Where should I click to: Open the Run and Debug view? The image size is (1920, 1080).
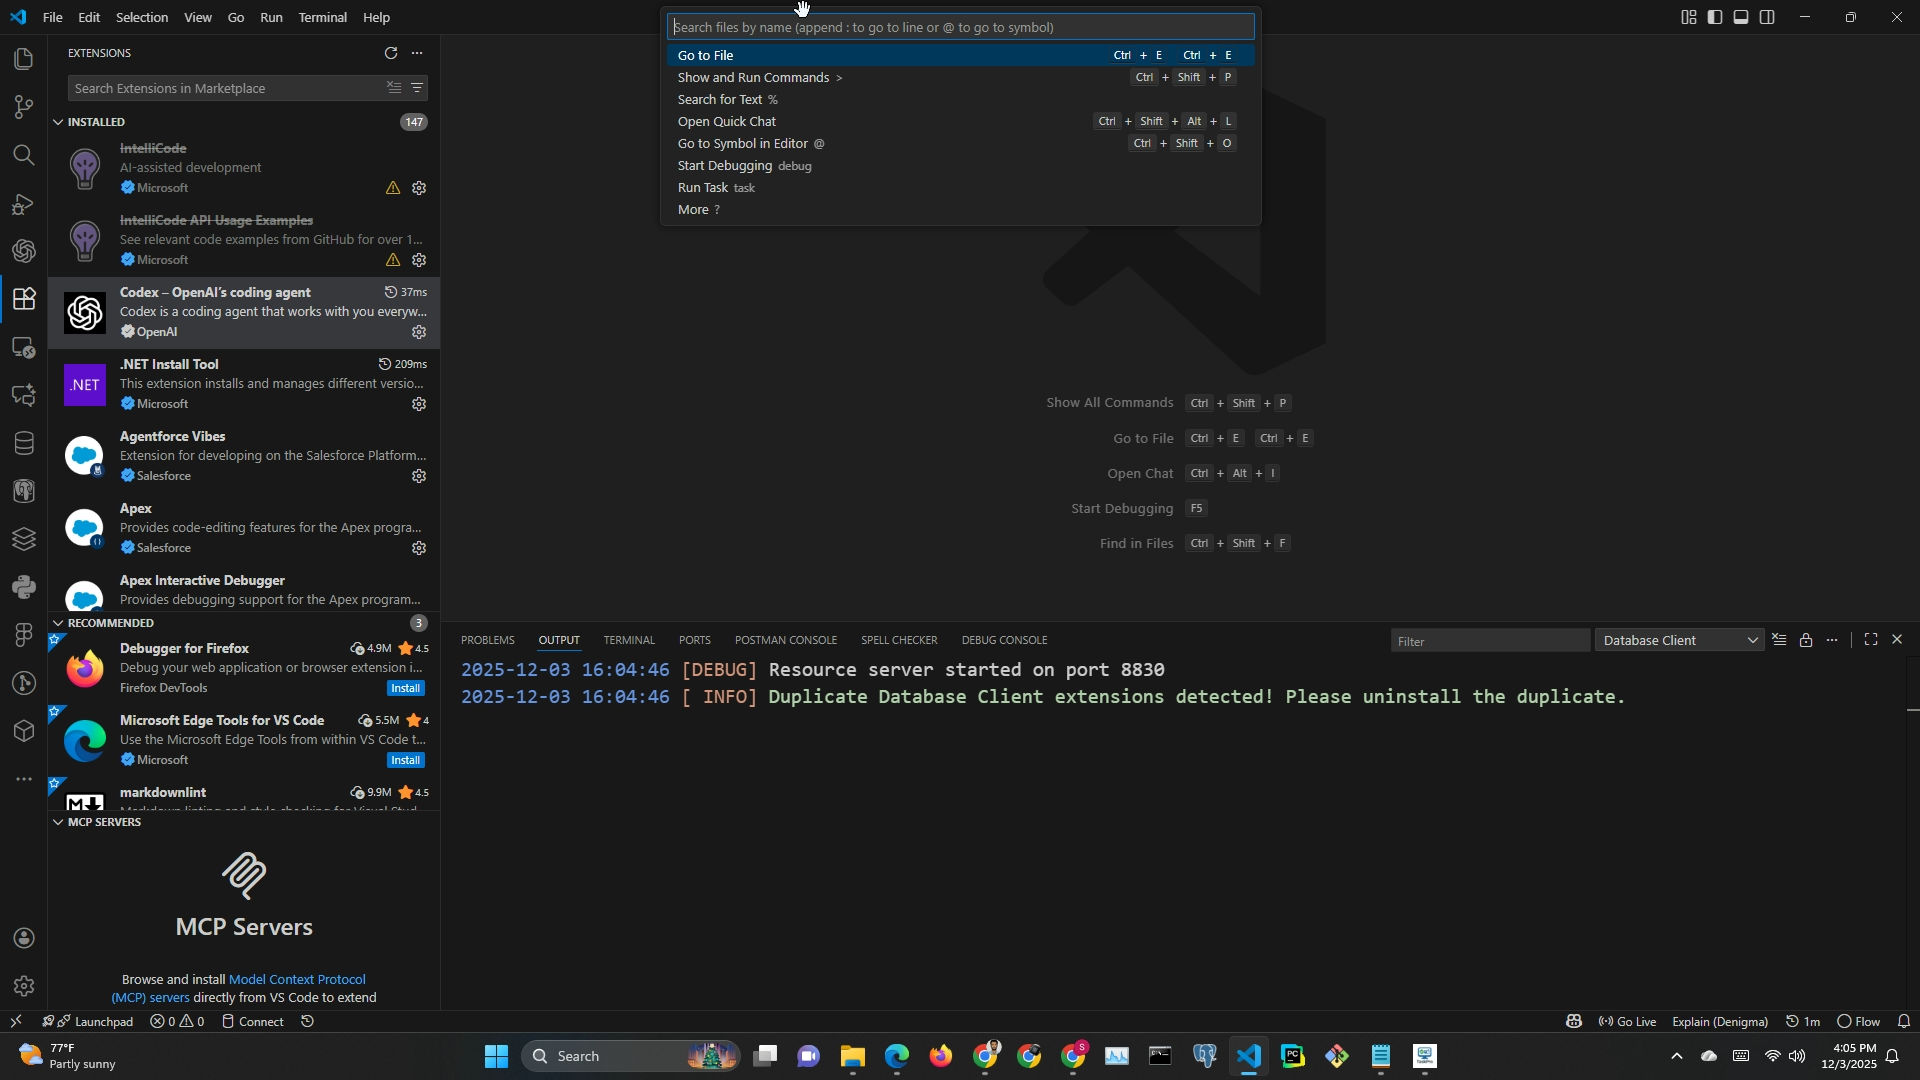pos(23,204)
